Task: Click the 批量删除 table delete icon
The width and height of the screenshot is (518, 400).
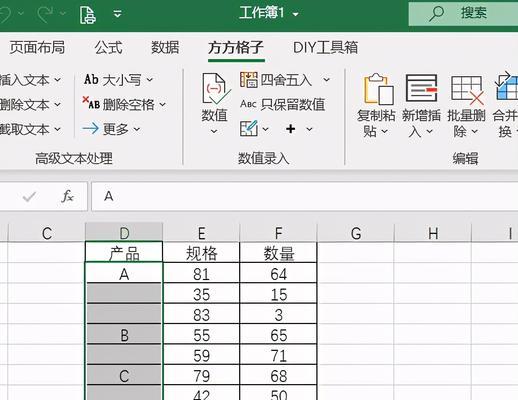Action: click(467, 89)
